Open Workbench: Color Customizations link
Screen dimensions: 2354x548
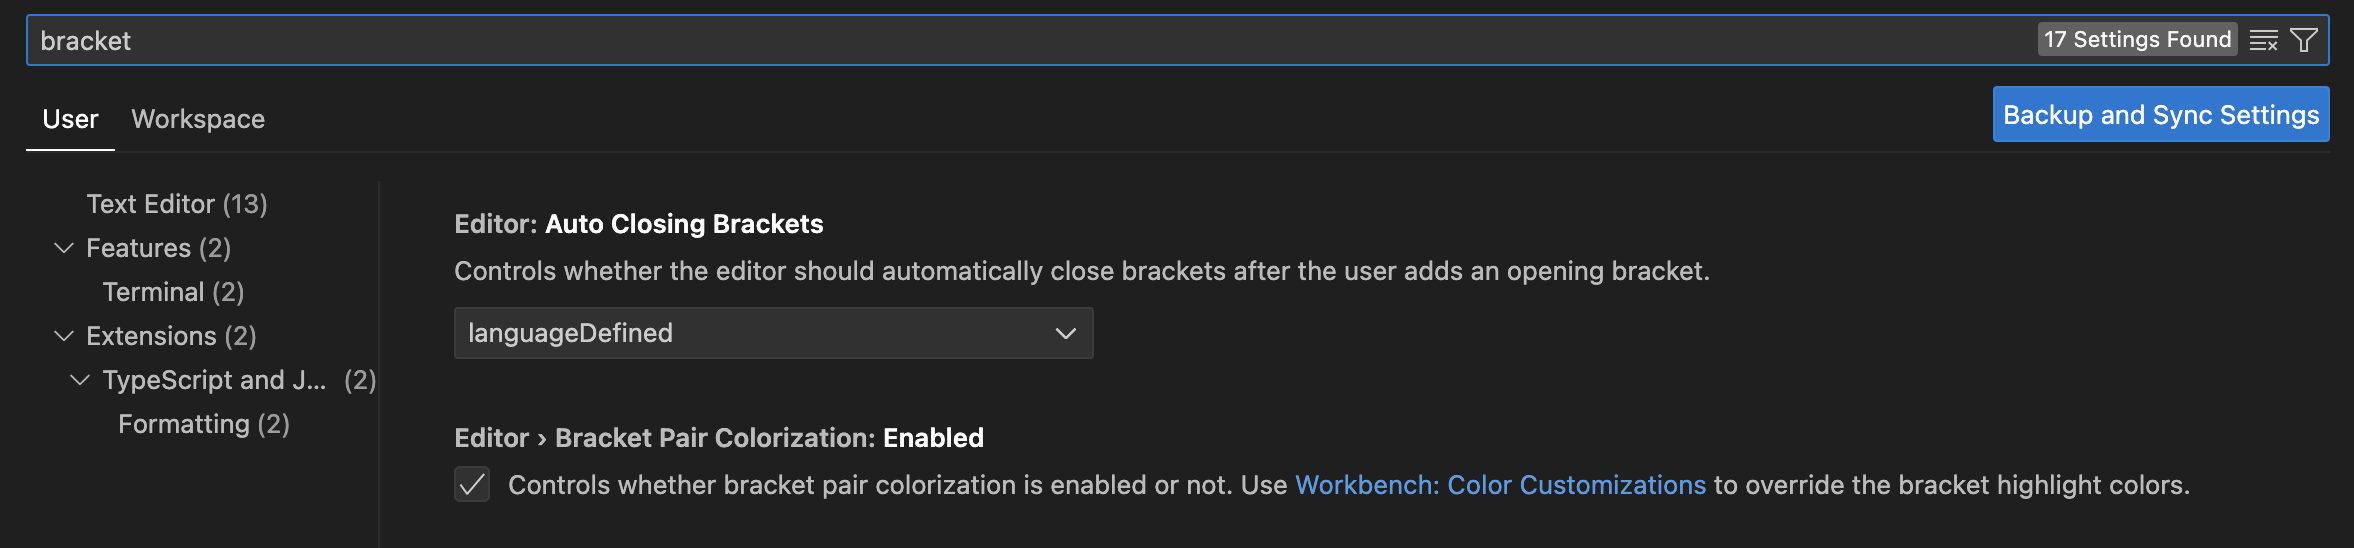coord(1500,485)
